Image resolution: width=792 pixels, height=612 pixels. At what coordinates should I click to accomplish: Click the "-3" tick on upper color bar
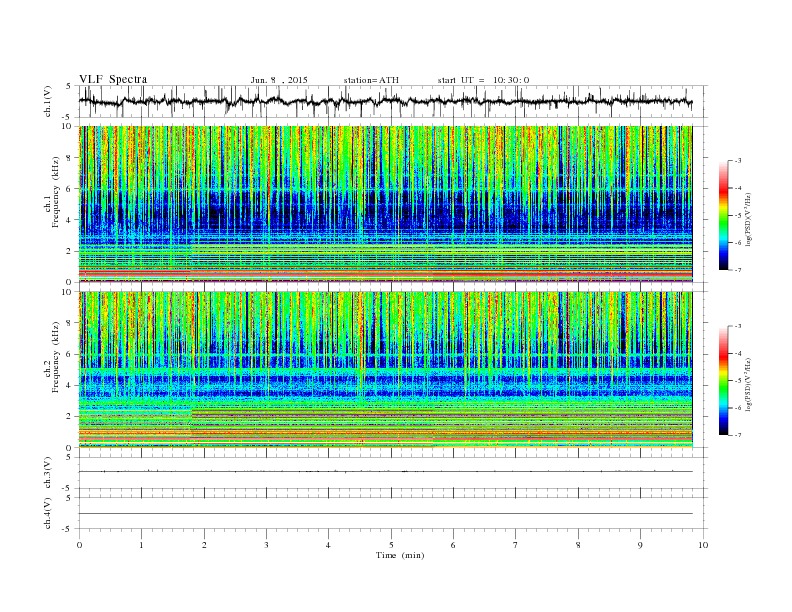(x=738, y=161)
